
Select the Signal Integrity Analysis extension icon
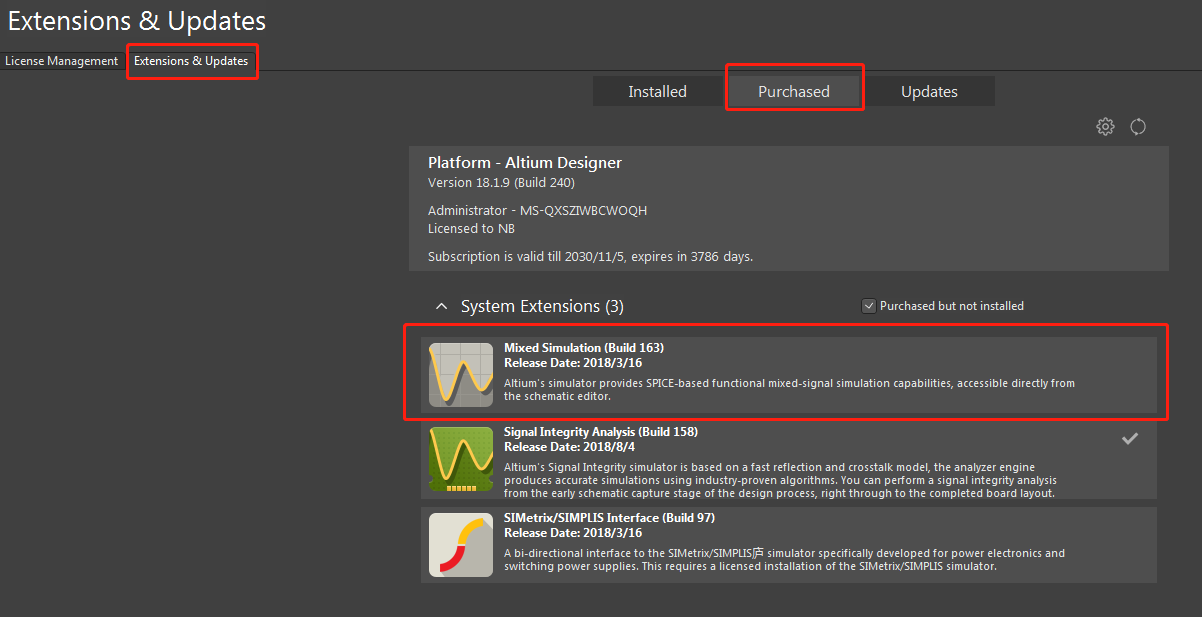(461, 459)
